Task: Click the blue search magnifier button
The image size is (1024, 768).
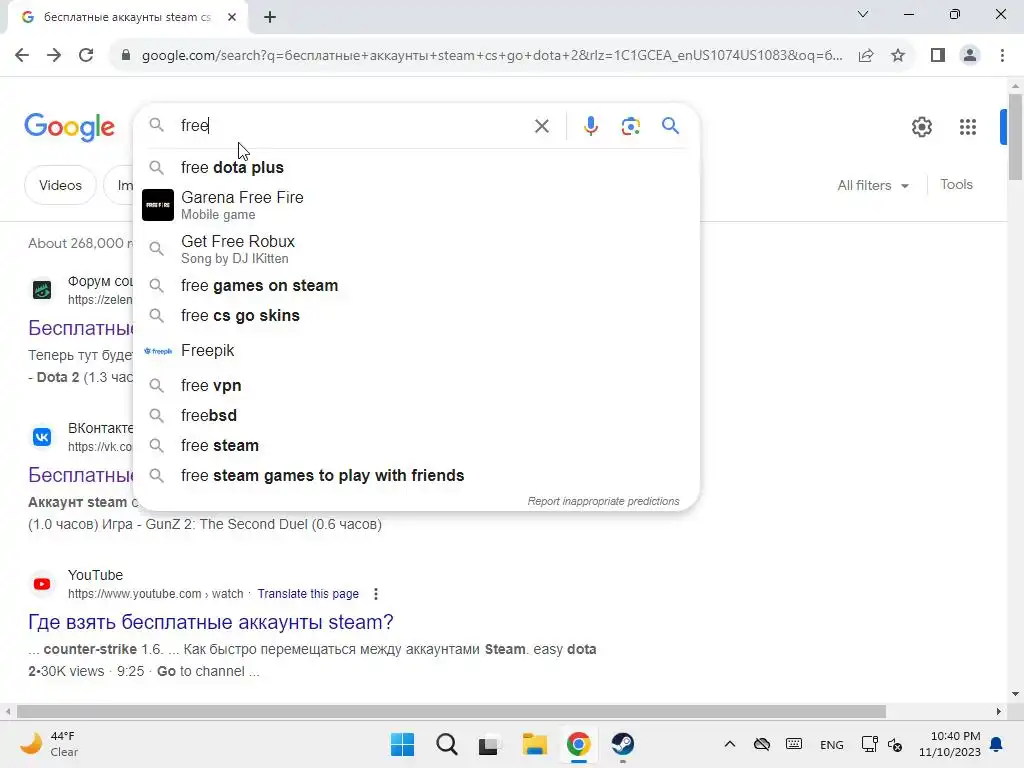Action: point(670,125)
